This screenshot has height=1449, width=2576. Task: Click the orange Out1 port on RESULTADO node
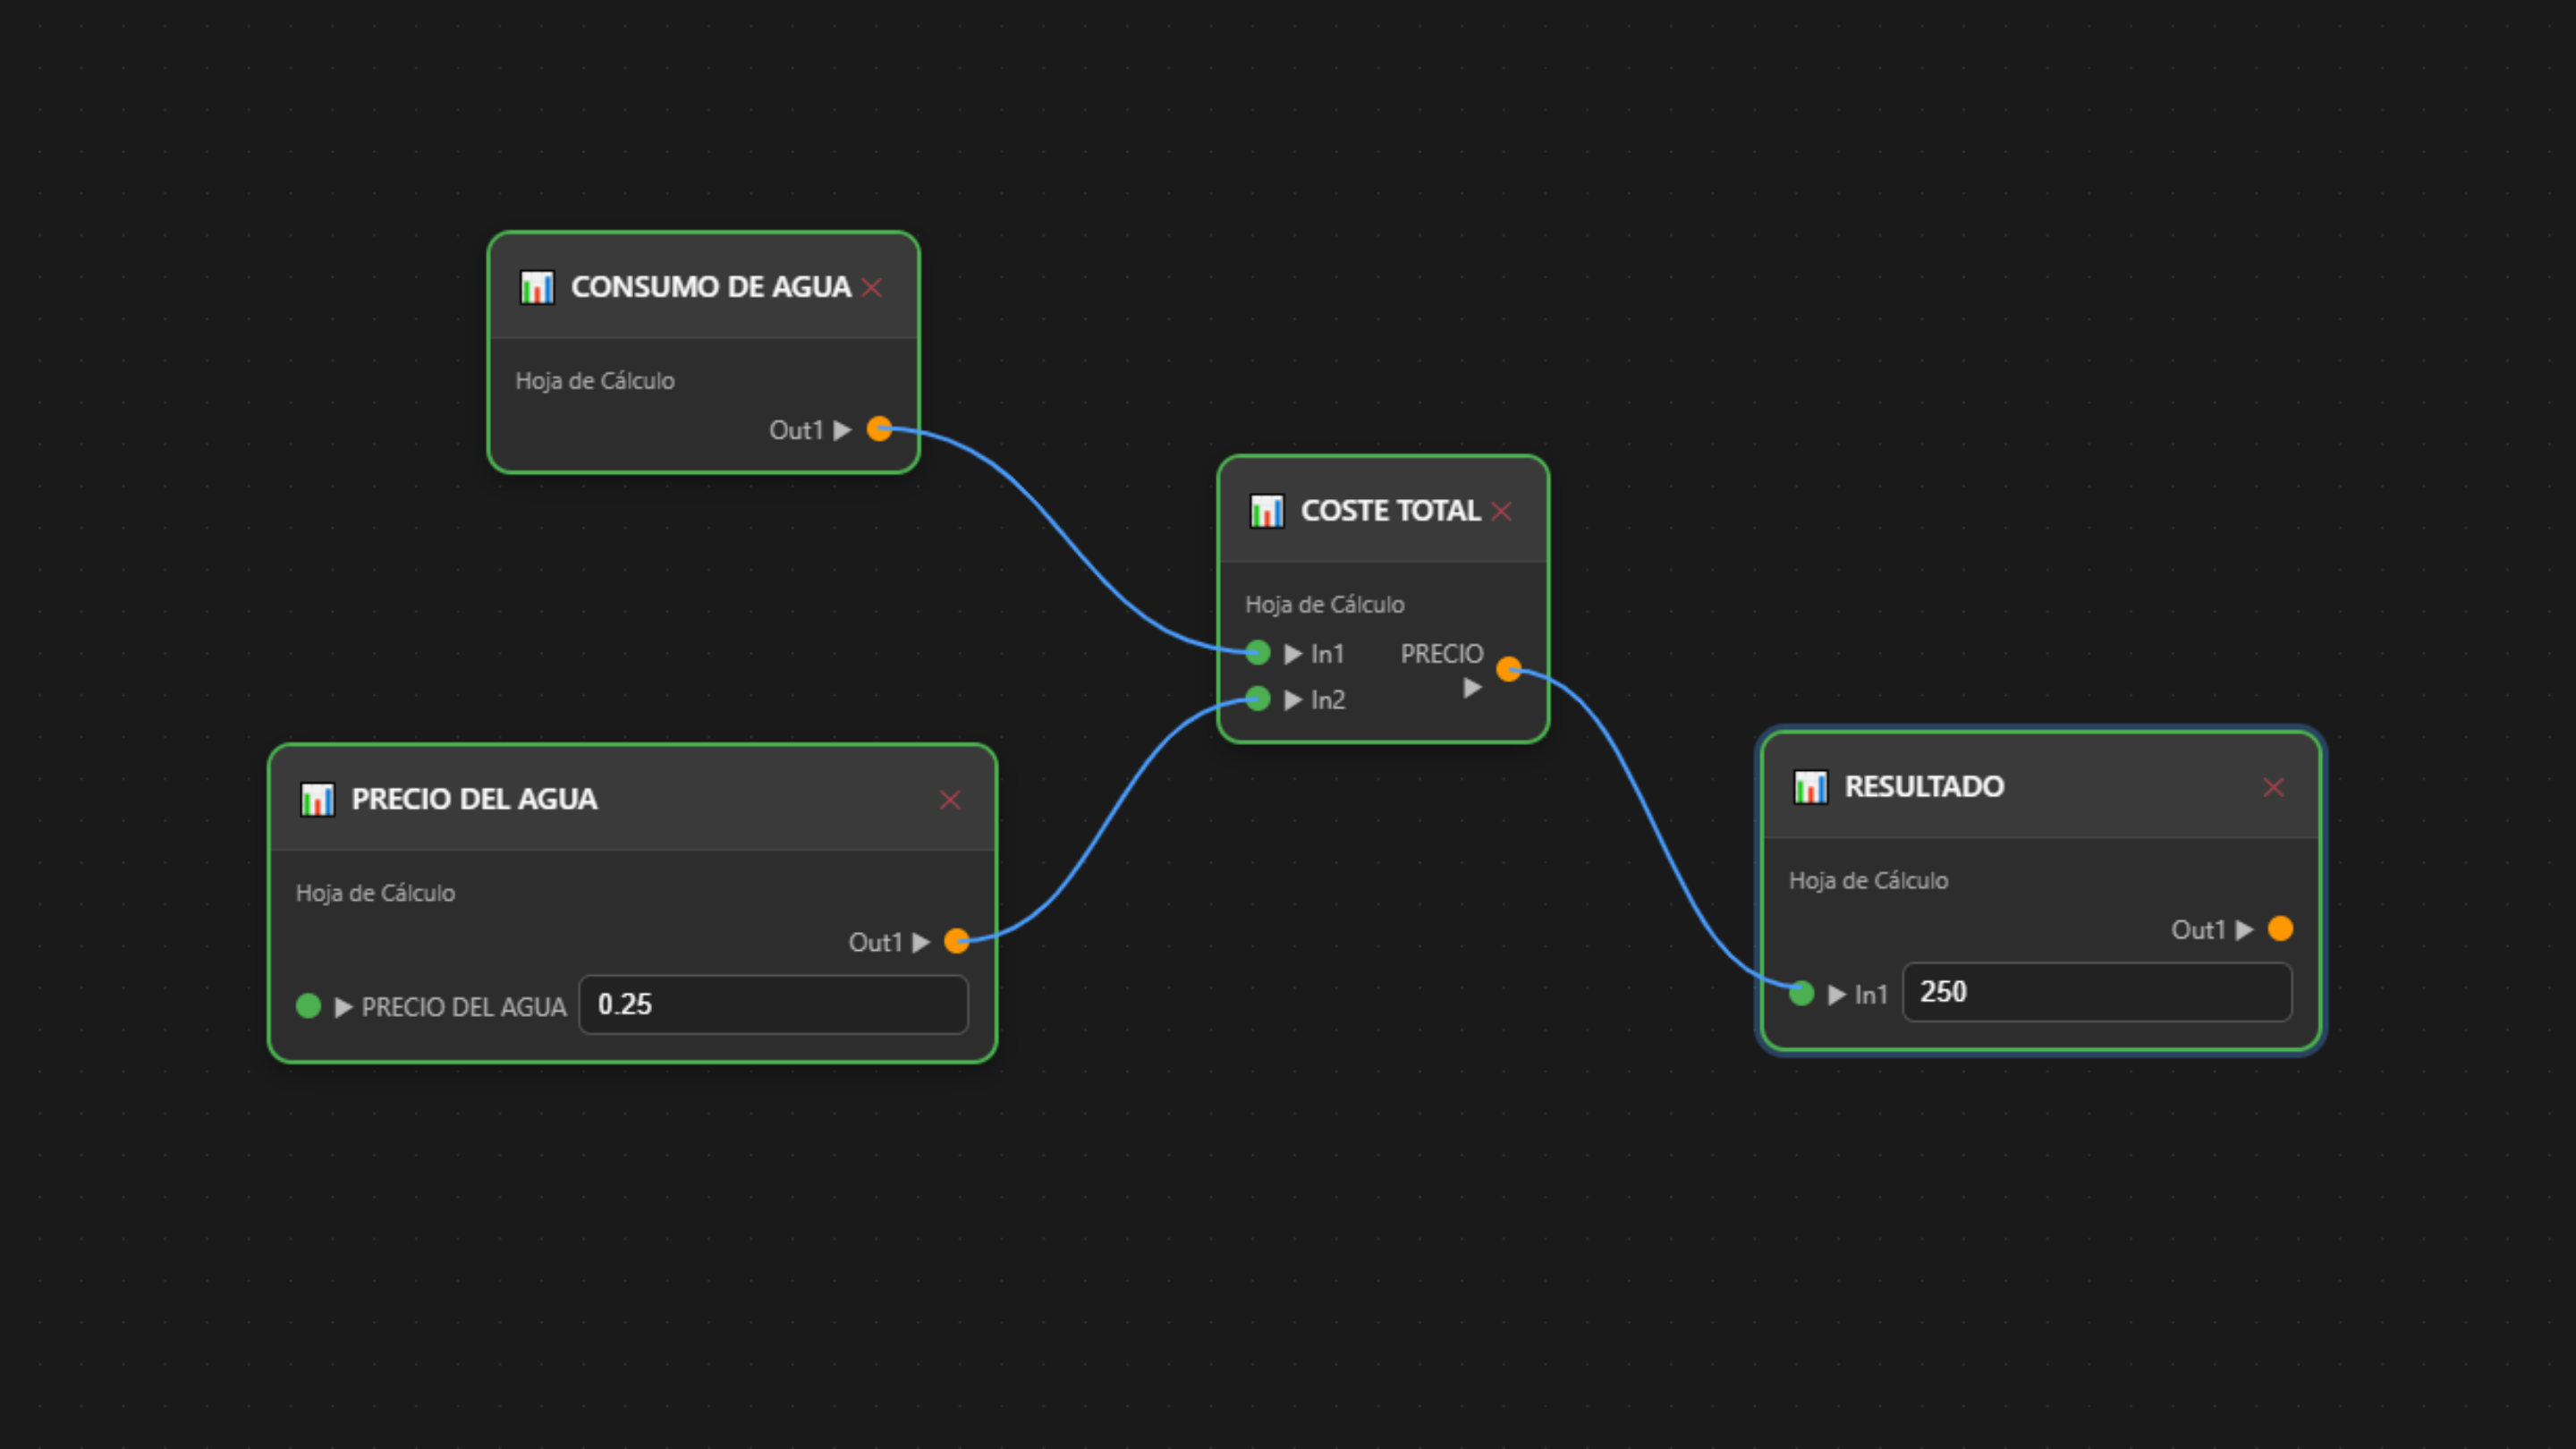(x=2281, y=929)
